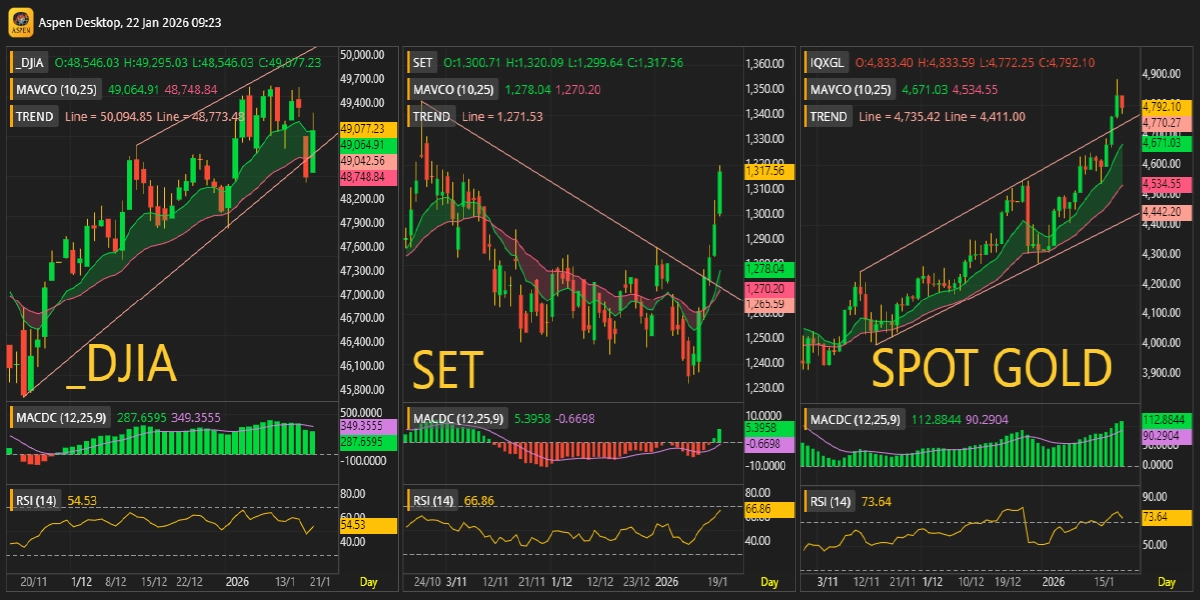Click the RSI (14) label in the SET panel
1200x600 pixels.
tap(433, 500)
